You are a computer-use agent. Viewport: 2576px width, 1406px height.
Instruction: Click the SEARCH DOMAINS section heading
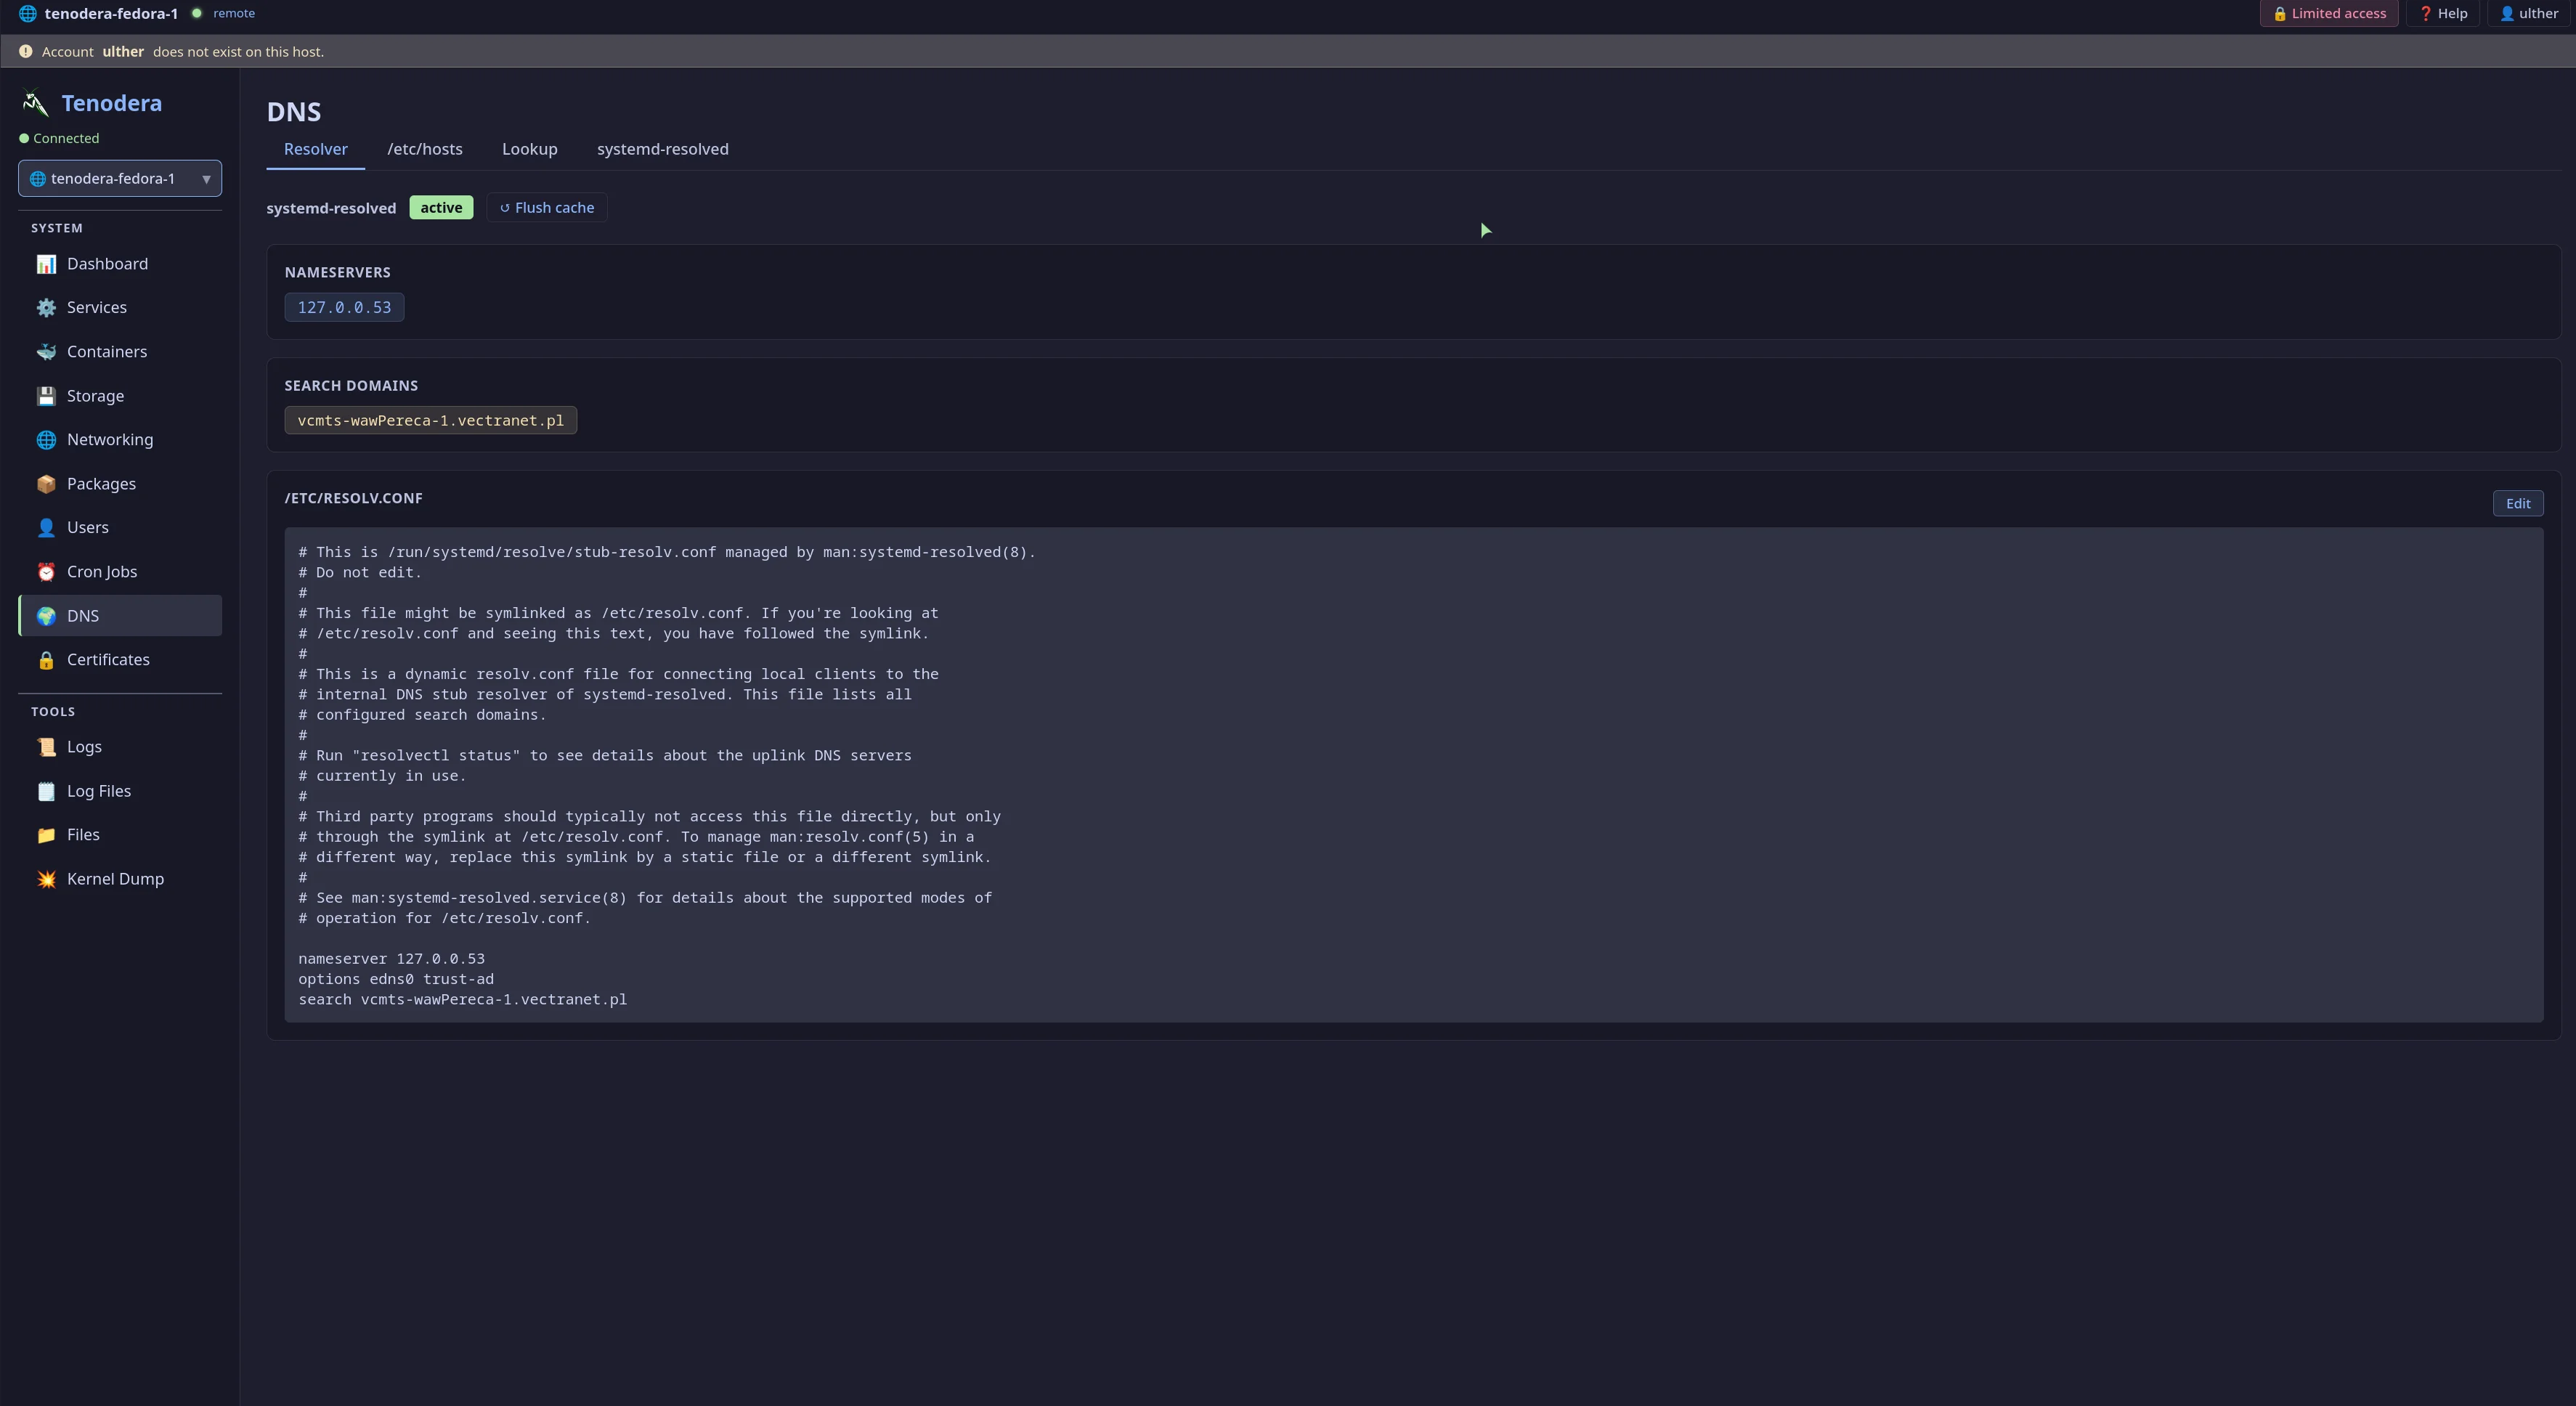coord(351,386)
